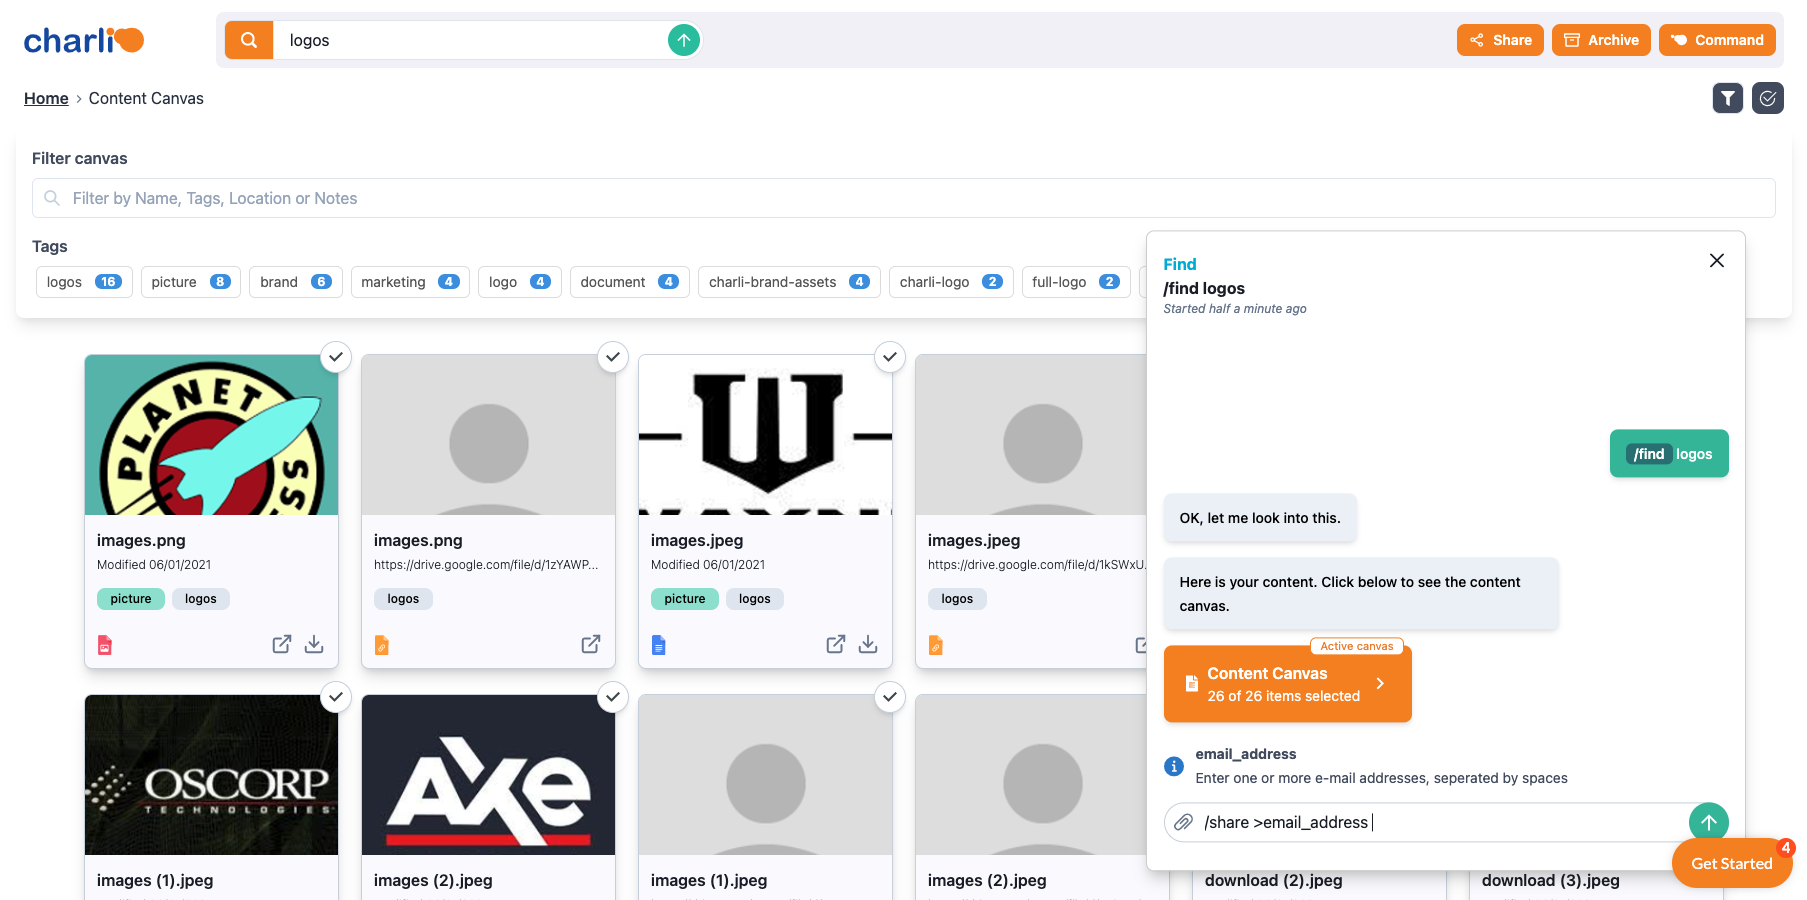Focus the Filter by Name, Tags field
The width and height of the screenshot is (1807, 900).
point(904,198)
